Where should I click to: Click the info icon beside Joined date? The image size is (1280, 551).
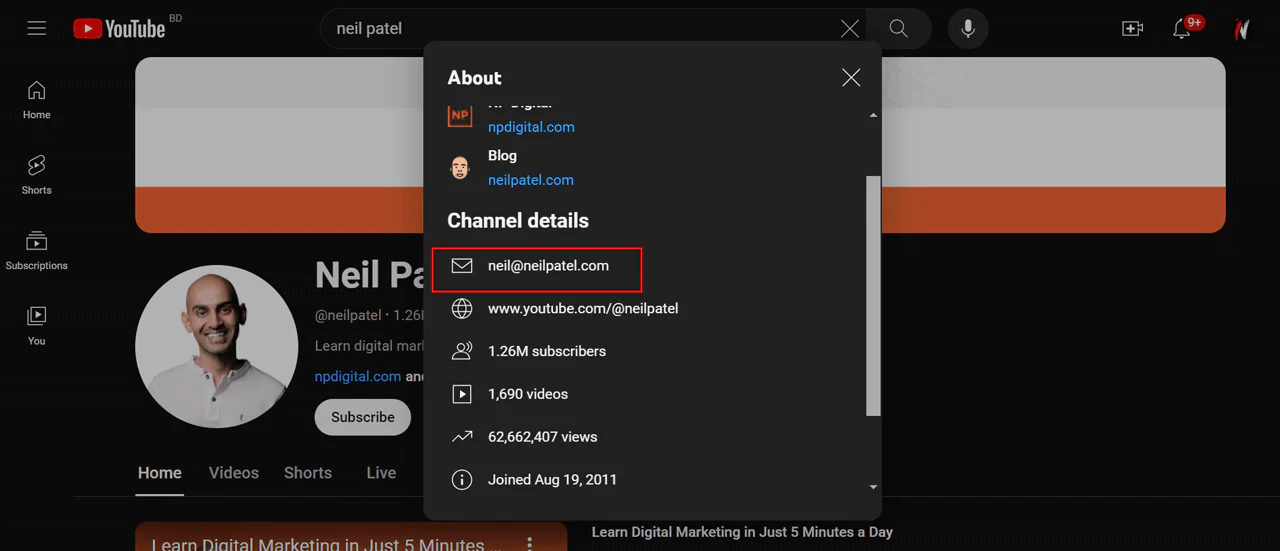[462, 480]
